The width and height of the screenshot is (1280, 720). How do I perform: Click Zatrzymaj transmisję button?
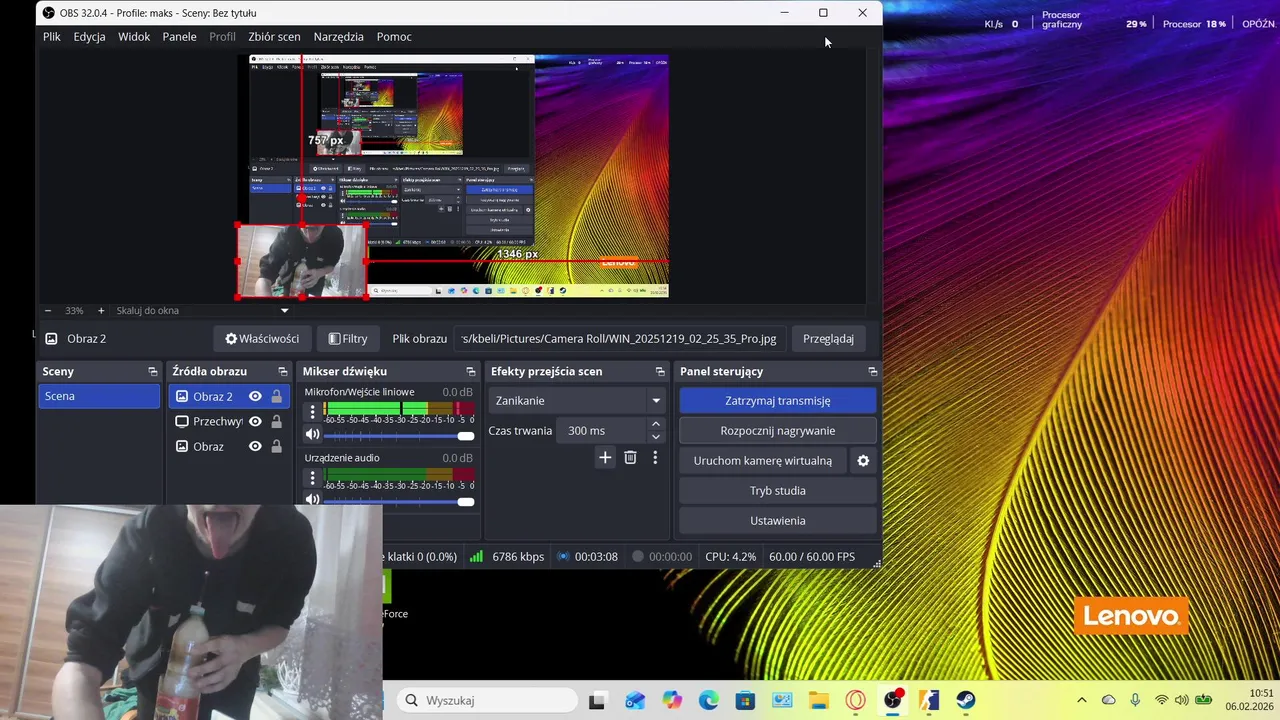(x=778, y=400)
